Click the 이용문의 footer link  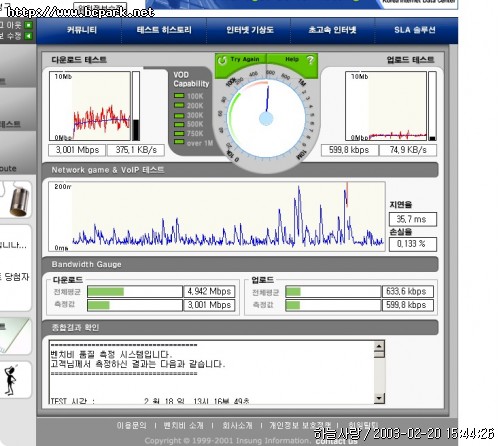(x=131, y=425)
